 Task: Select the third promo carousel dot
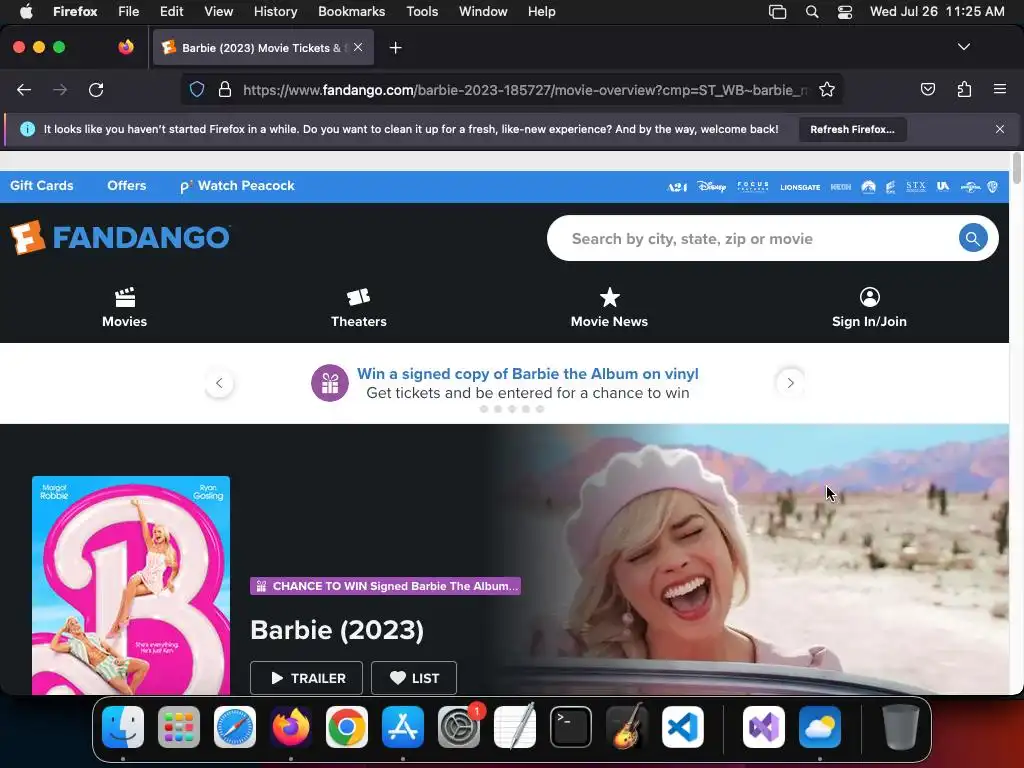512,409
